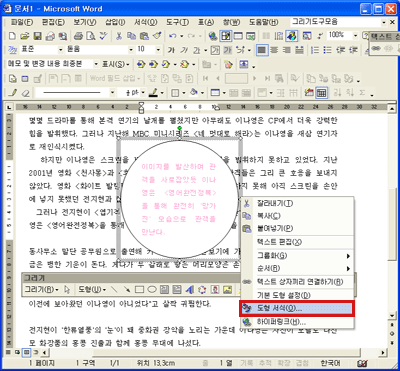Paste clipboard from the standard toolbar

pos(144,36)
